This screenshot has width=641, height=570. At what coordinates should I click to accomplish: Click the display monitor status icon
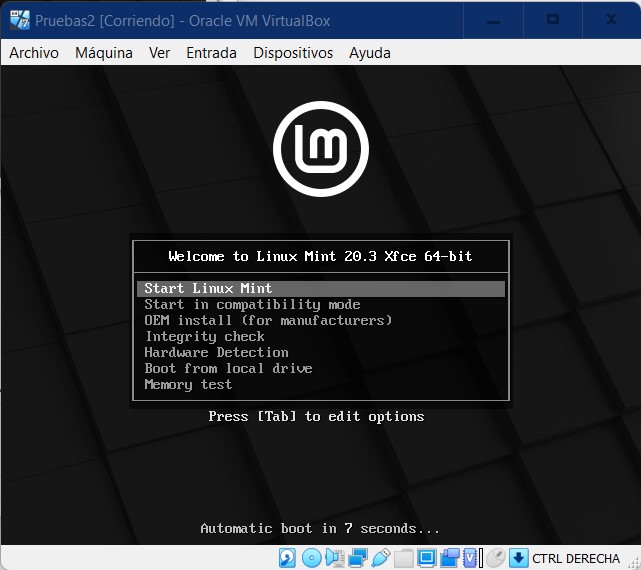pos(426,558)
